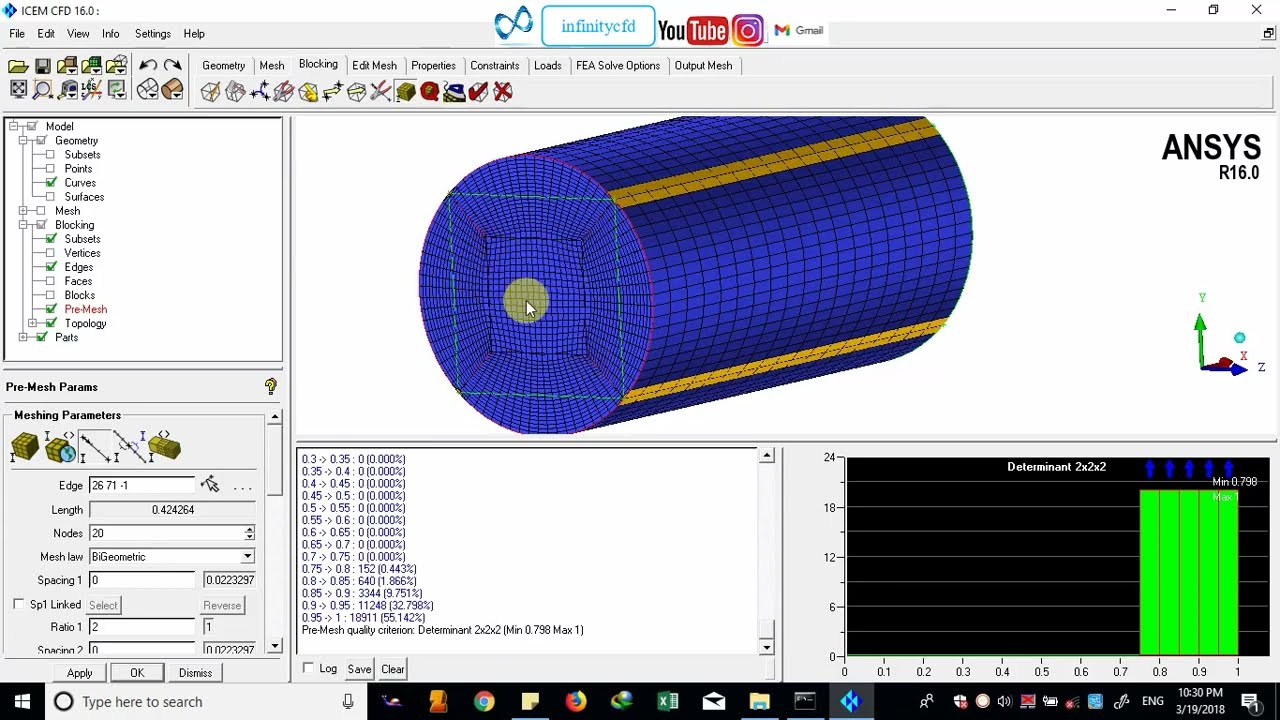Viewport: 1280px width, 720px height.
Task: Click the Refresh view icon
Action: [x=117, y=90]
